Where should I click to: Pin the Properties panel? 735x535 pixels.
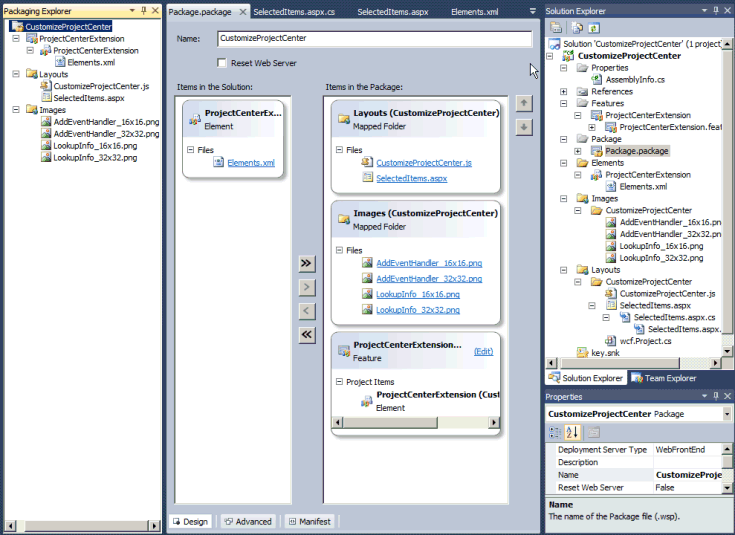tap(716, 396)
